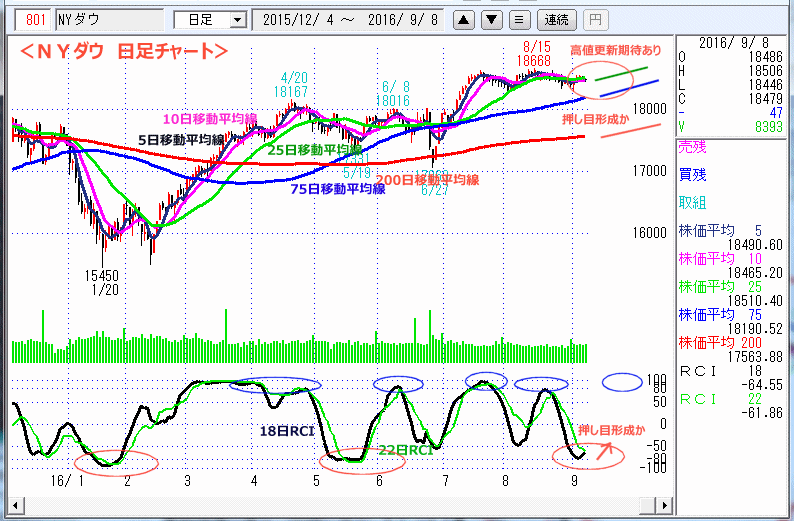The image size is (794, 521).
Task: Click the 15450 low price label on chart
Action: 101,275
